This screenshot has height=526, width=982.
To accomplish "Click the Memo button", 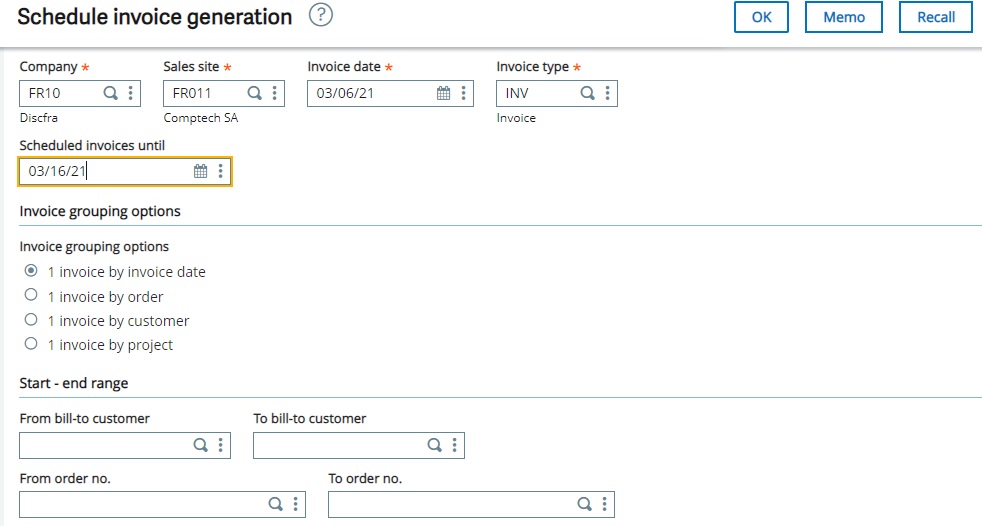I will [844, 17].
